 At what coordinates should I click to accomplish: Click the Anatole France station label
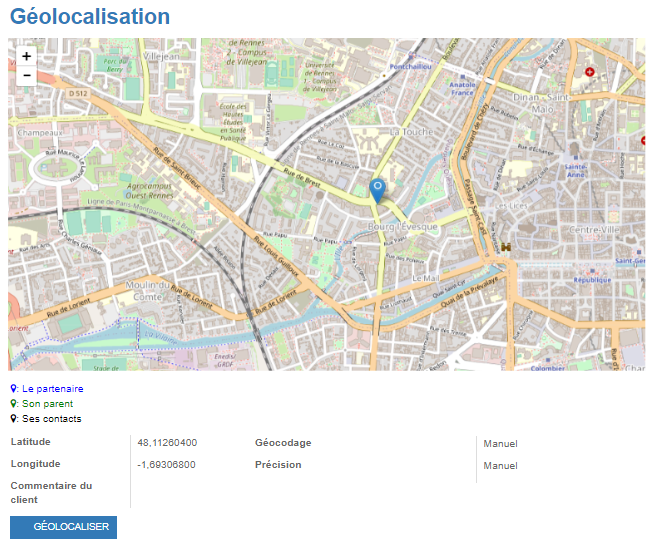[x=462, y=88]
